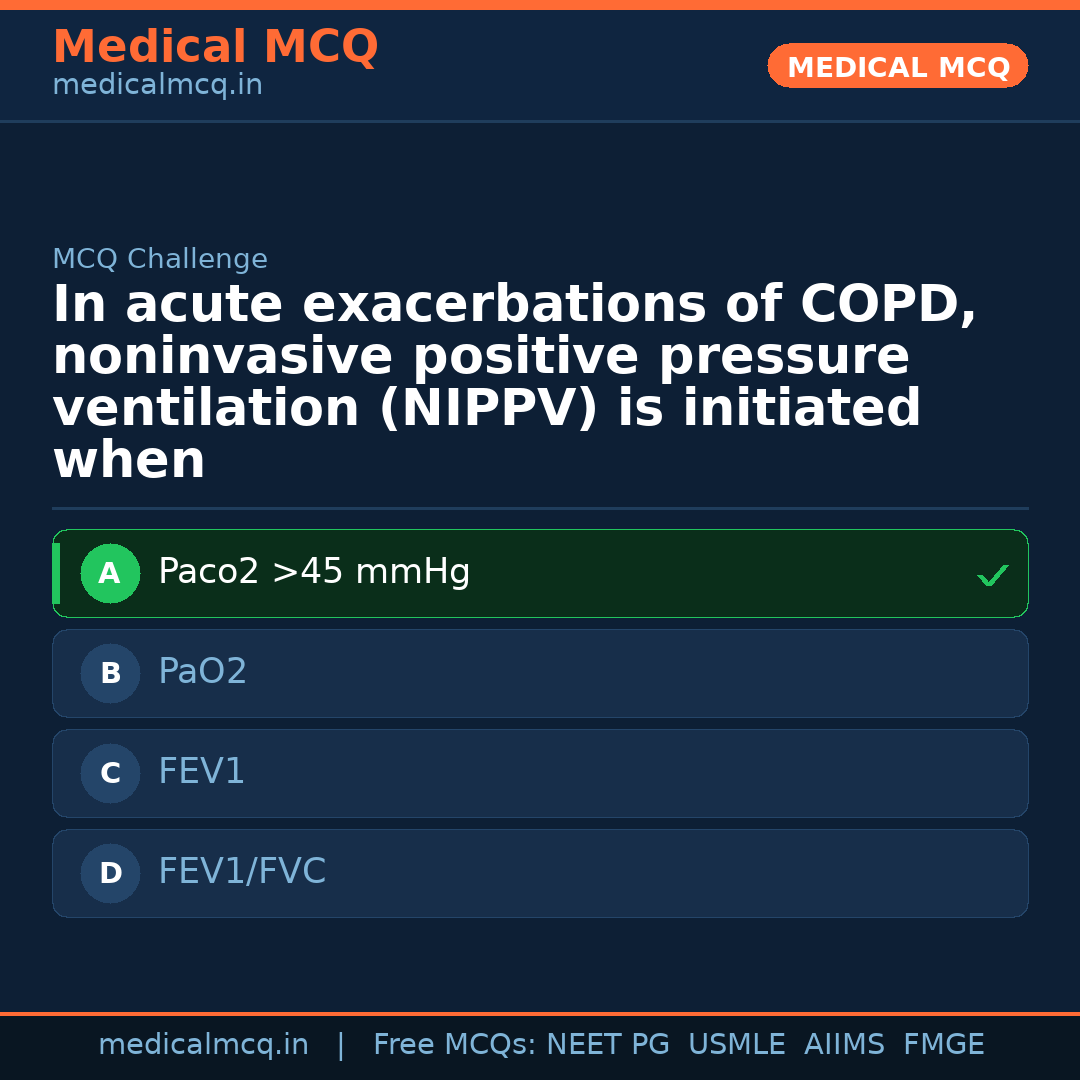Screen dimensions: 1080x1080
Task: Select the Paco2 >45 mmHg answer text
Action: click(x=314, y=573)
